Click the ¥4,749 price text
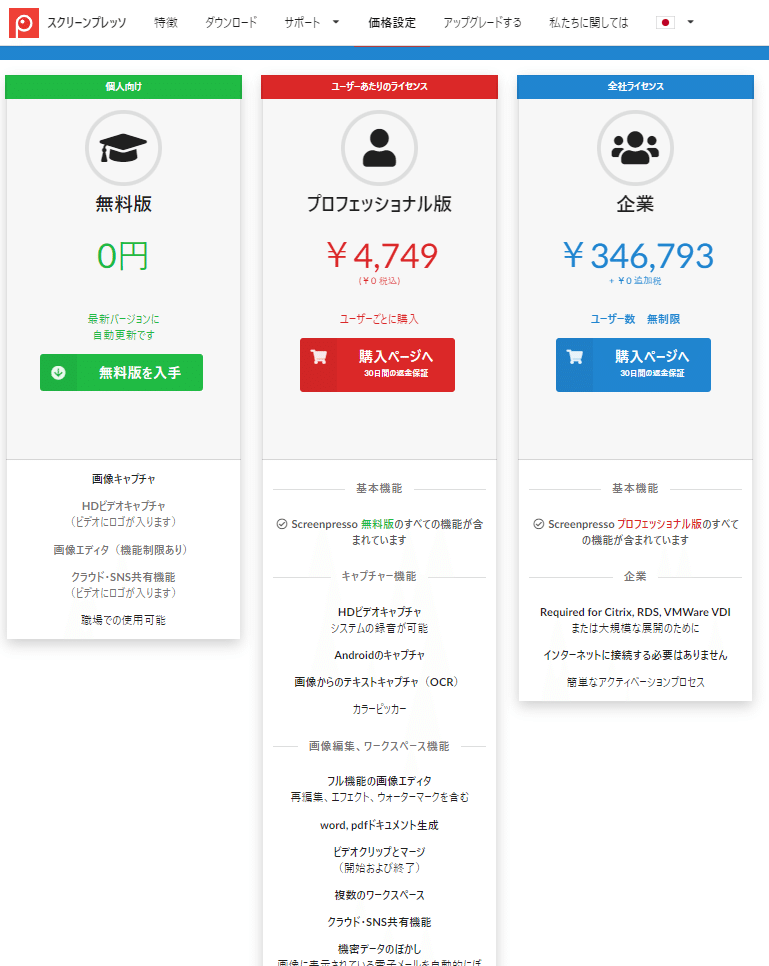 pyautogui.click(x=382, y=256)
